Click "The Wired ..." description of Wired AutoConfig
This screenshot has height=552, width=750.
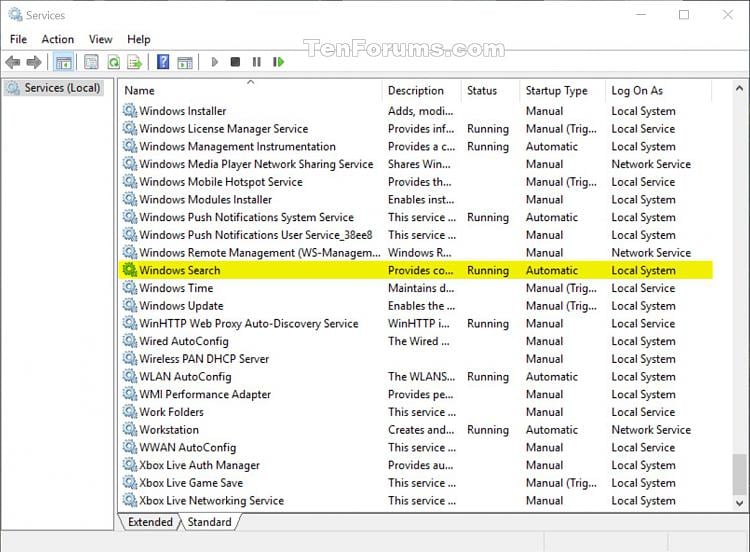(419, 341)
